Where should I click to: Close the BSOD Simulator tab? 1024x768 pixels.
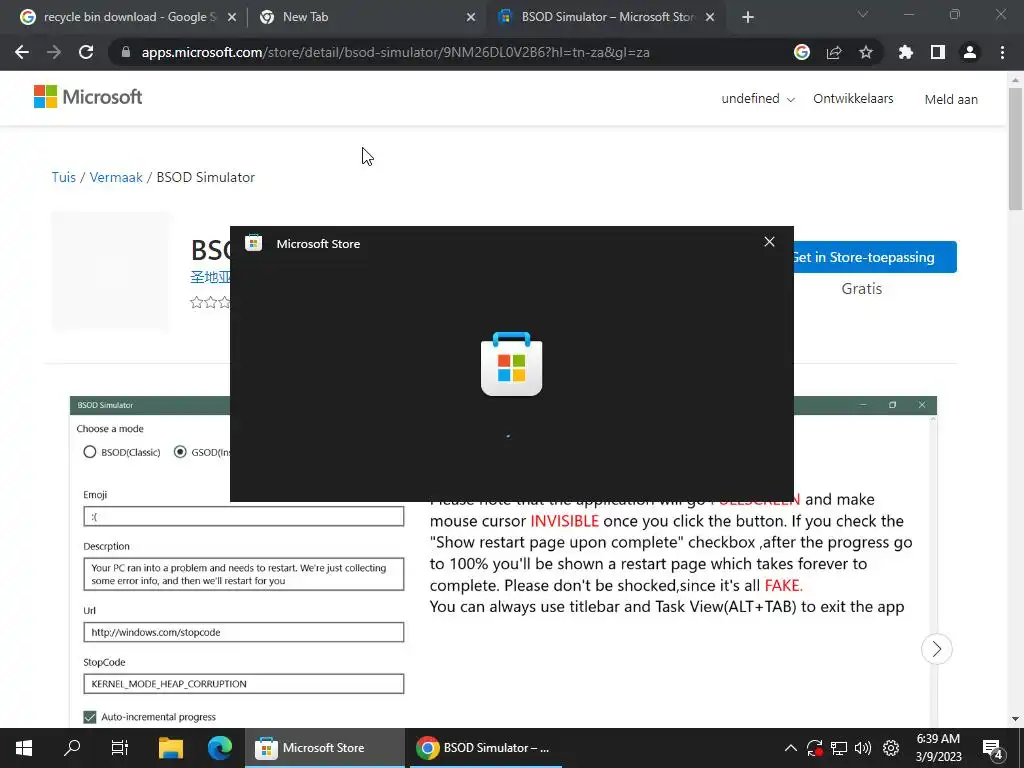[710, 17]
